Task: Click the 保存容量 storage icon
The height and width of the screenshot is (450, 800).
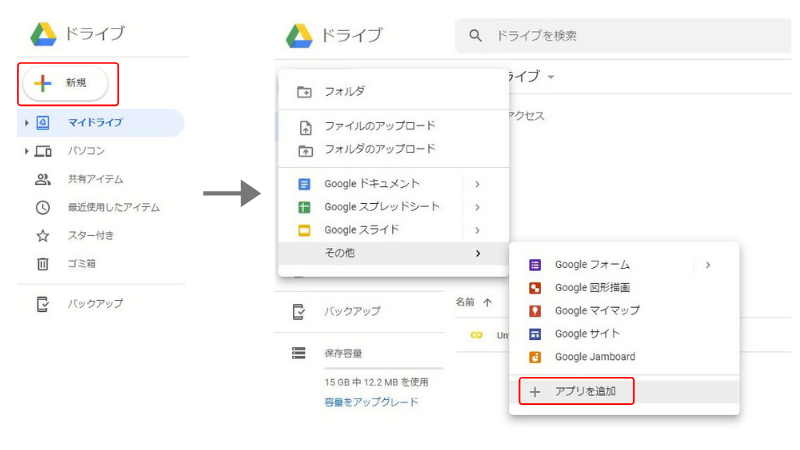Action: [x=298, y=353]
